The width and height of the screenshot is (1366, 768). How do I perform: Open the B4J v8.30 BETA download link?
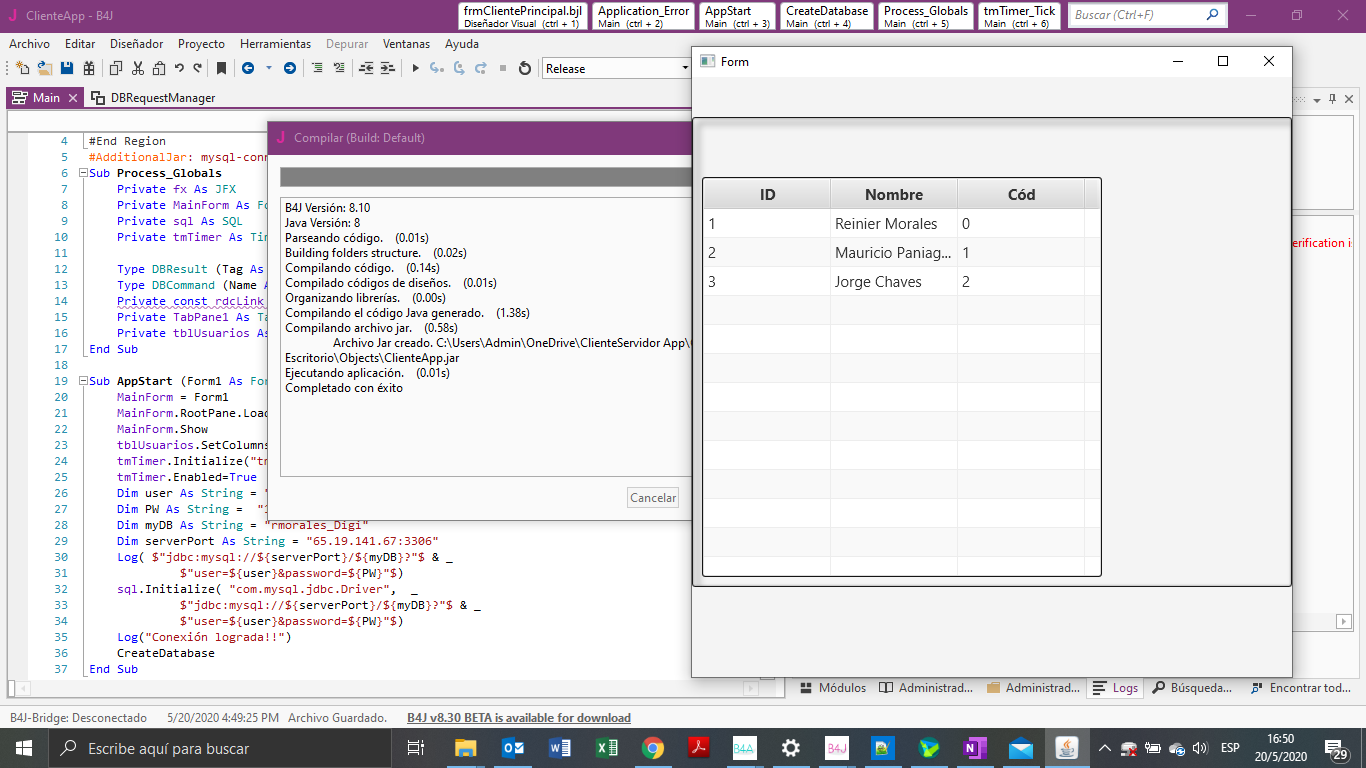[519, 717]
